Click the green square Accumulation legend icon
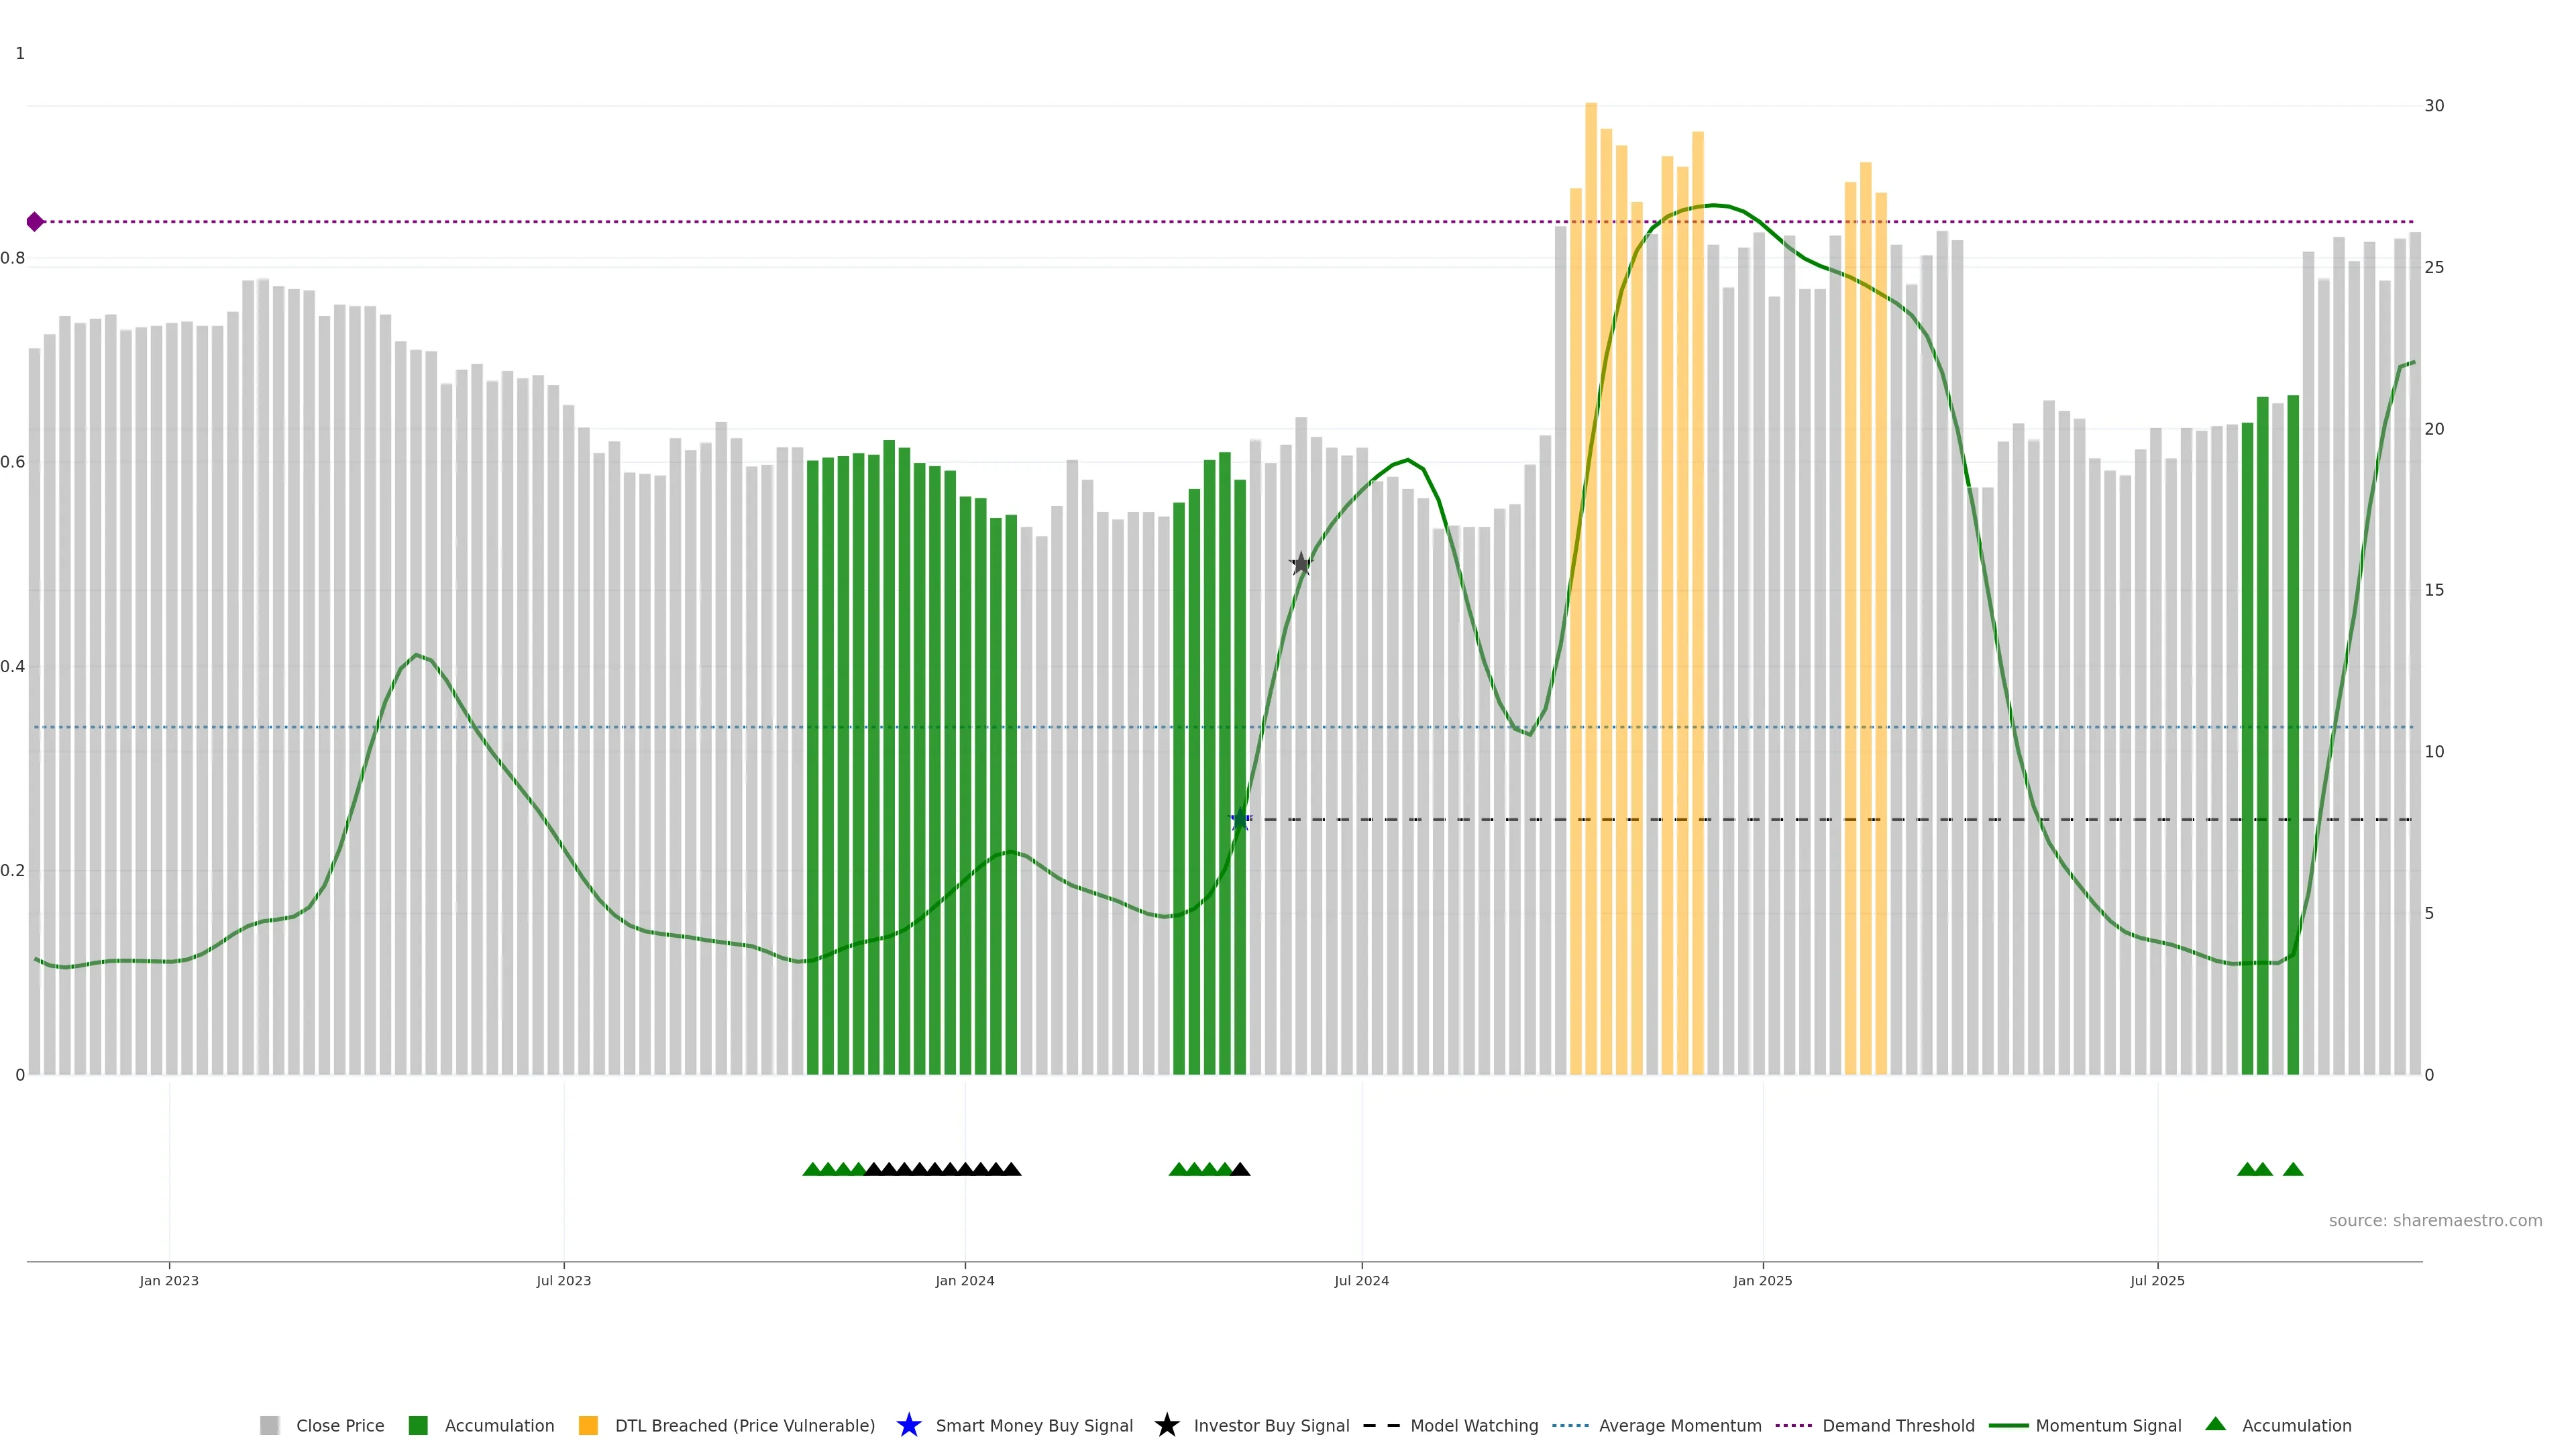 418,1425
